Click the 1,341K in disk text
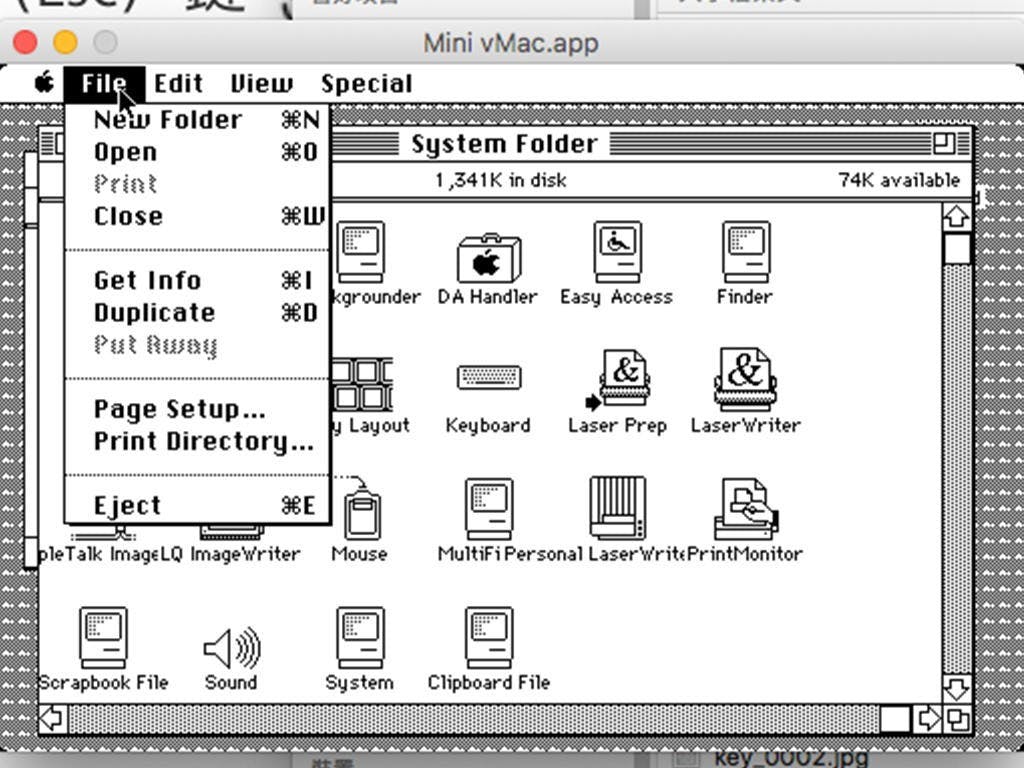1024x768 pixels. (501, 180)
